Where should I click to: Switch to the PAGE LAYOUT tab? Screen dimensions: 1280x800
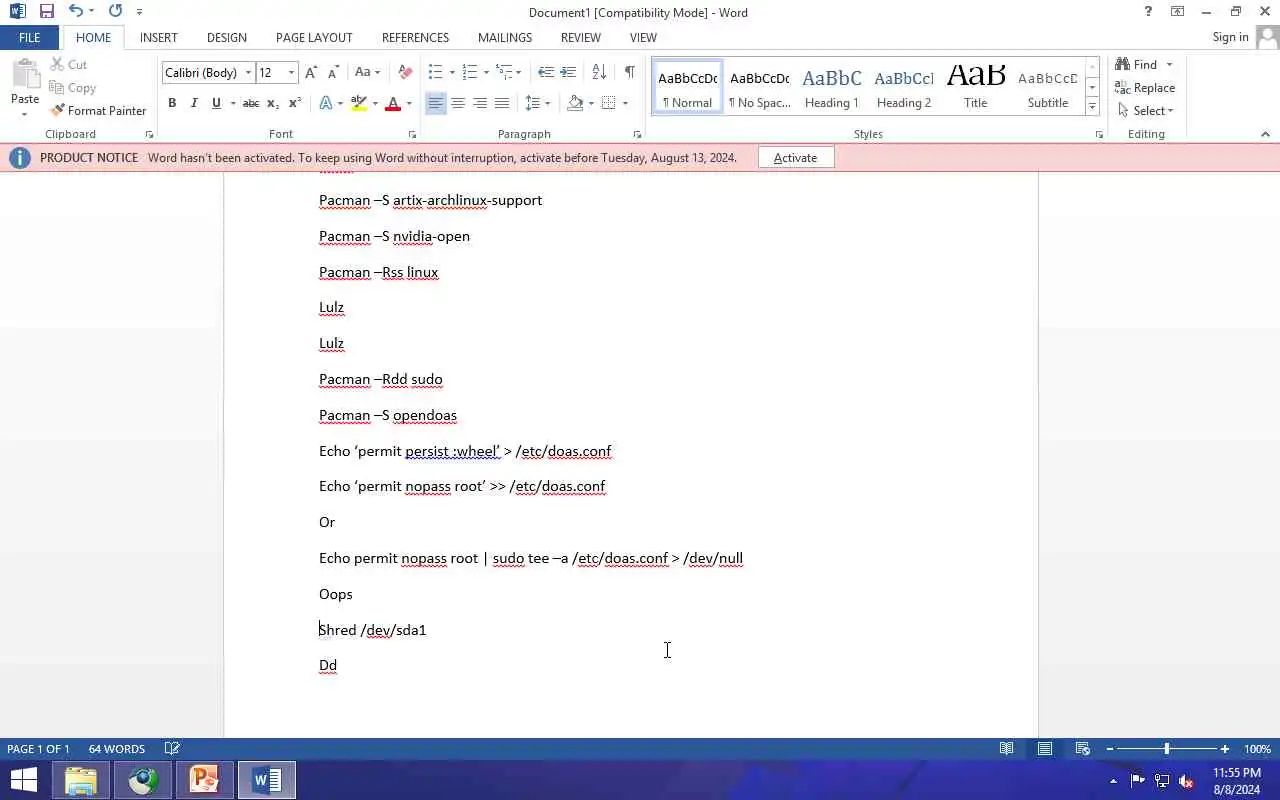coord(314,37)
